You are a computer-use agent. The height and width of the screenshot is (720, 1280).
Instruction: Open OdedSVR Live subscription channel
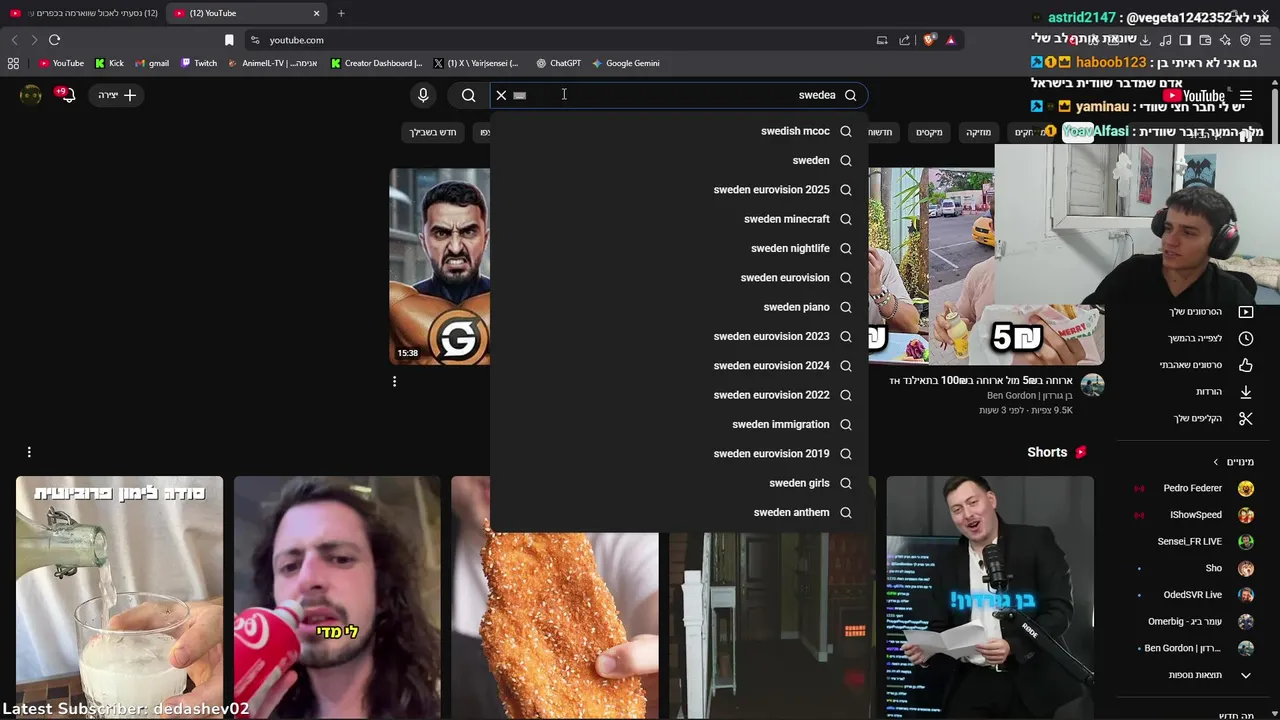point(1196,595)
